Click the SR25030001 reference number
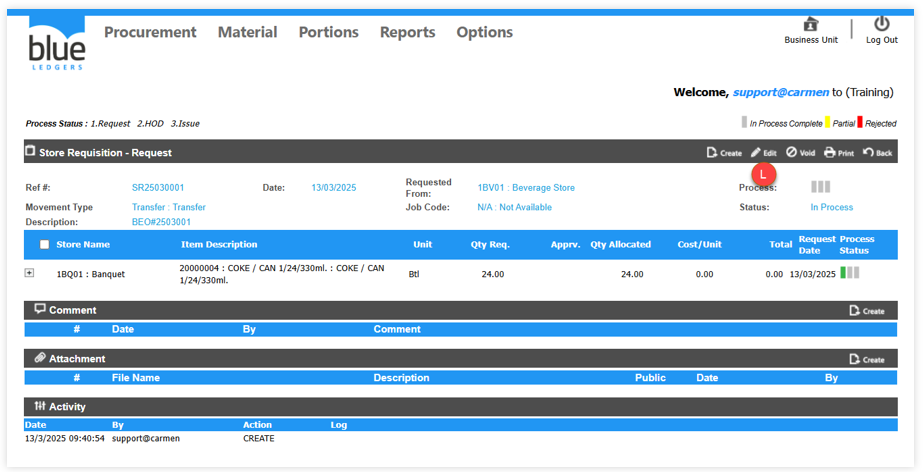 tap(158, 188)
